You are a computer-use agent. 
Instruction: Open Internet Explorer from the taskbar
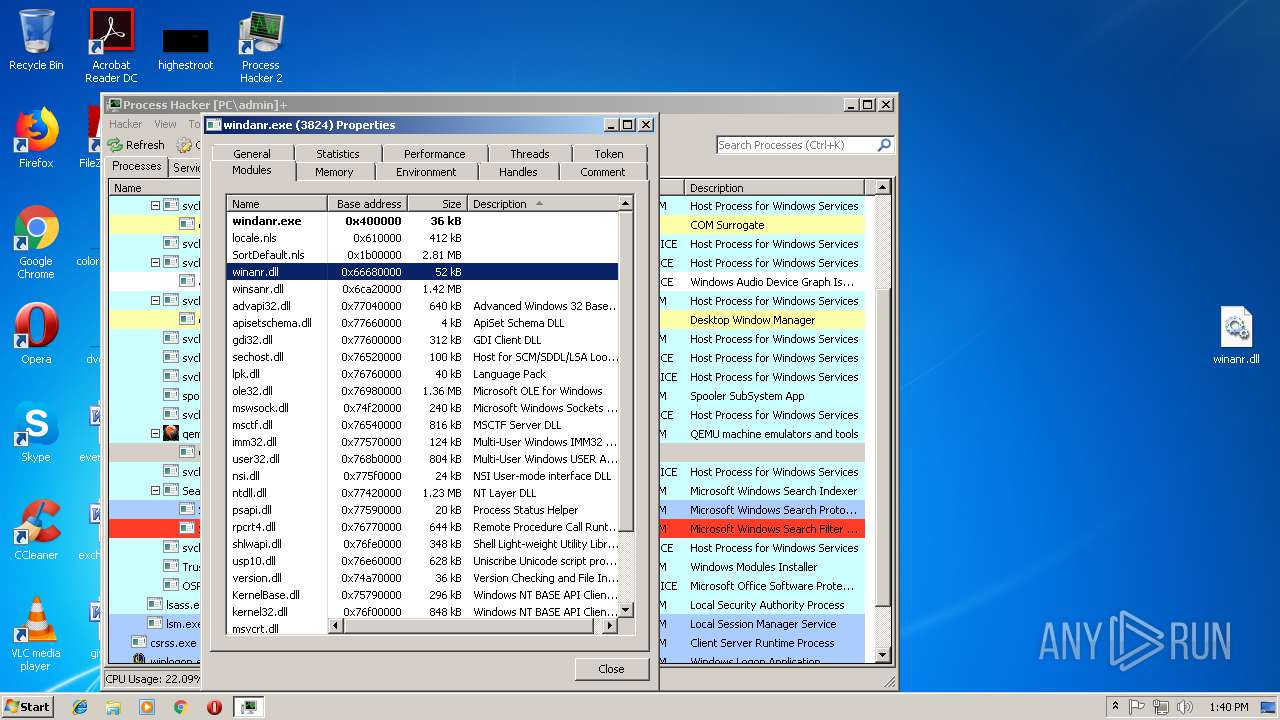click(x=80, y=707)
